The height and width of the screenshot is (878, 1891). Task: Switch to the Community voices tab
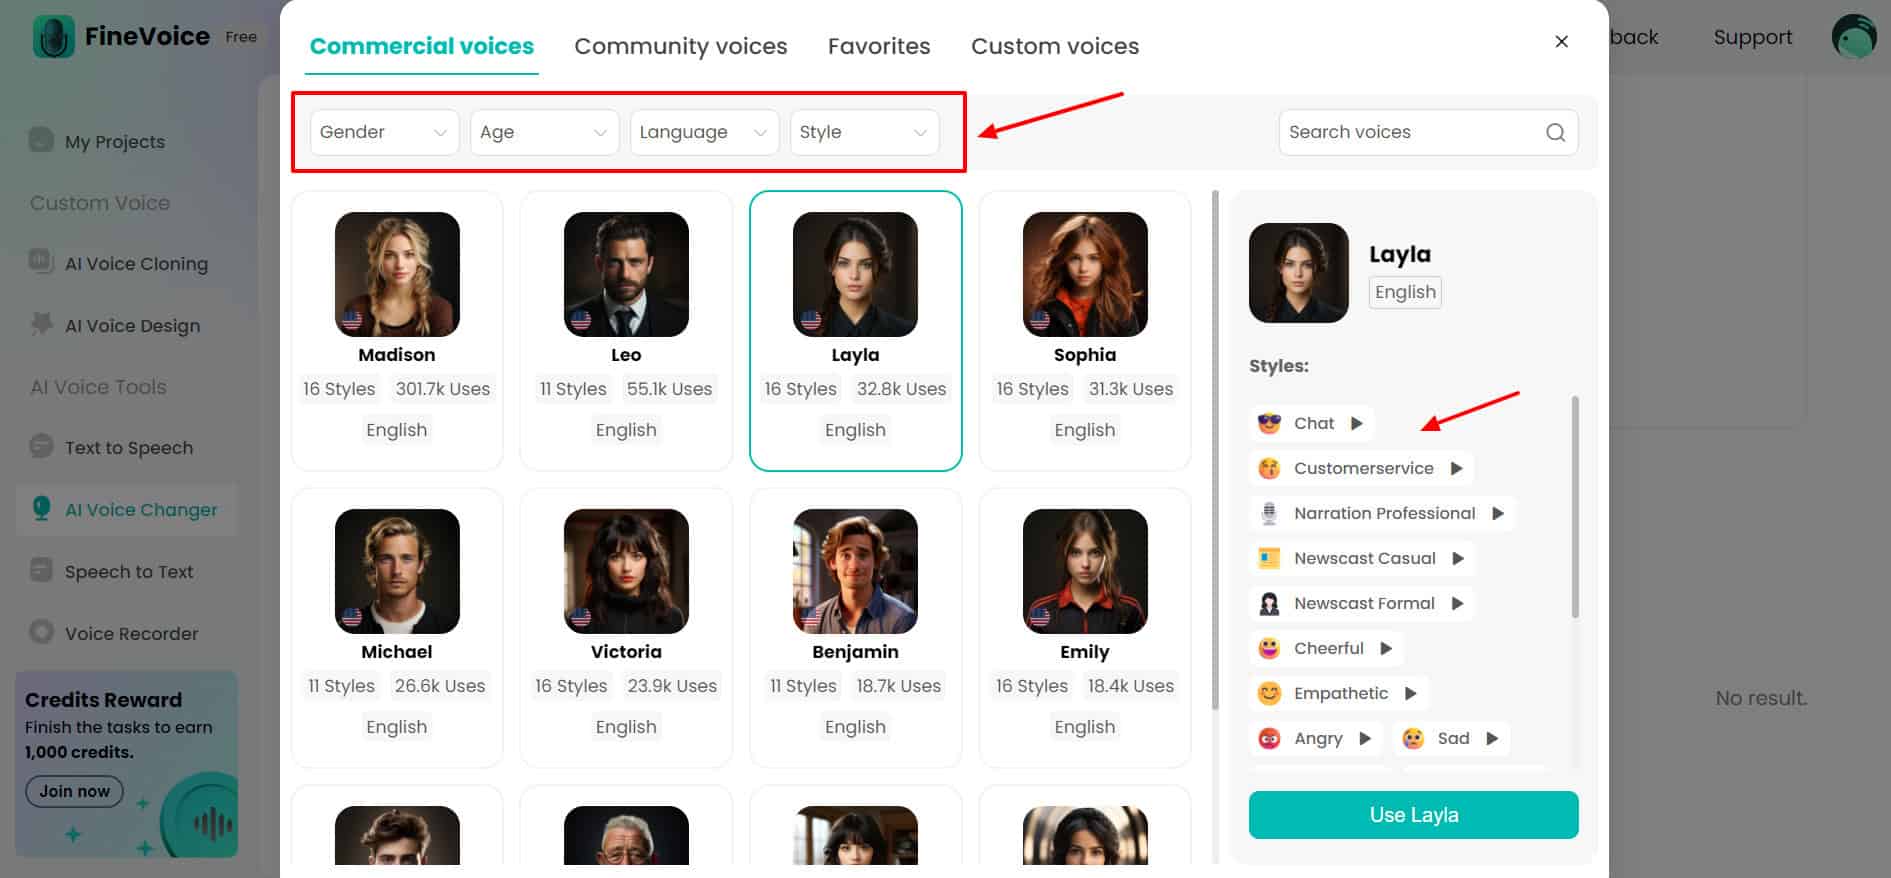(680, 46)
